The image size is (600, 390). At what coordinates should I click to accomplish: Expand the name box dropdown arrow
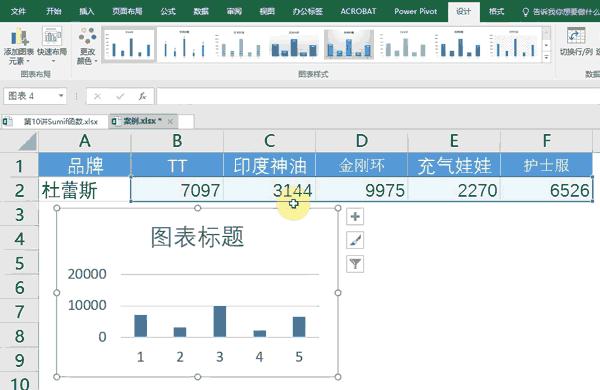click(x=61, y=96)
